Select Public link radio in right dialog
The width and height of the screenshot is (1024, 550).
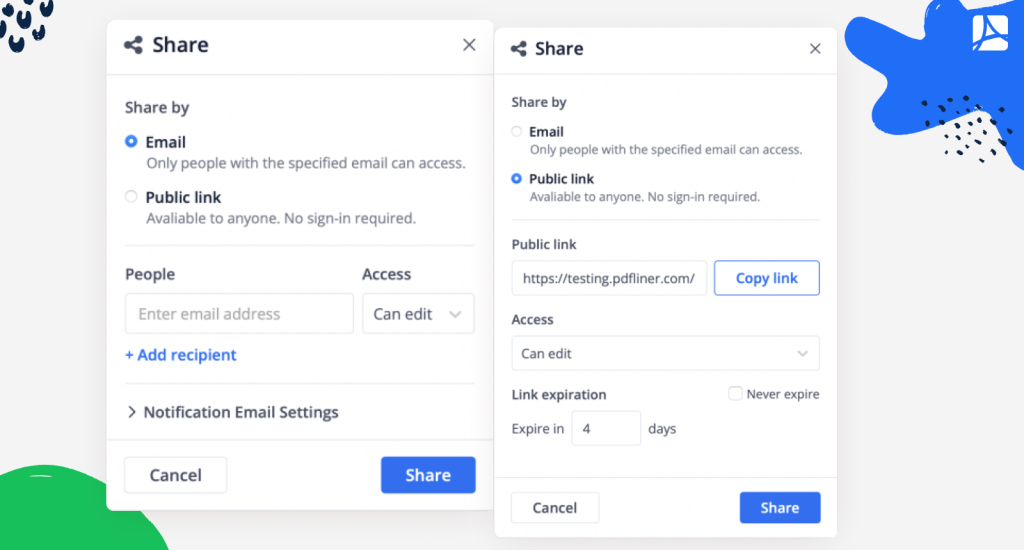click(x=517, y=179)
